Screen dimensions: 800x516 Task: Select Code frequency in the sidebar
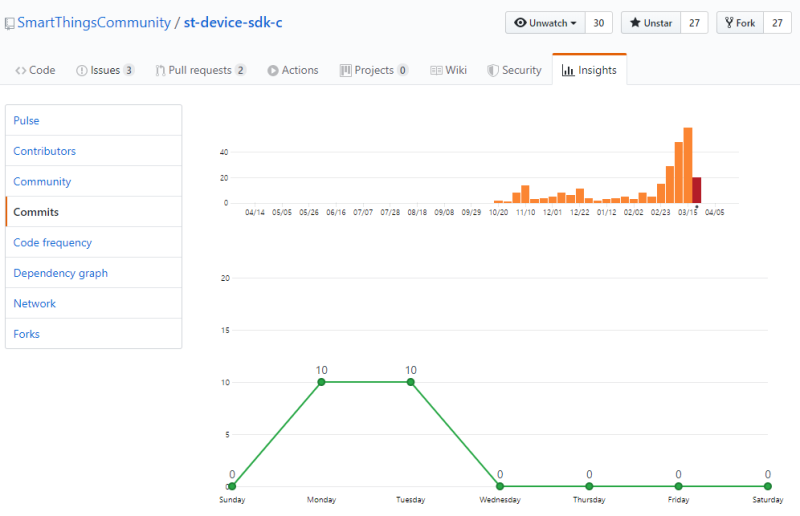(x=93, y=242)
